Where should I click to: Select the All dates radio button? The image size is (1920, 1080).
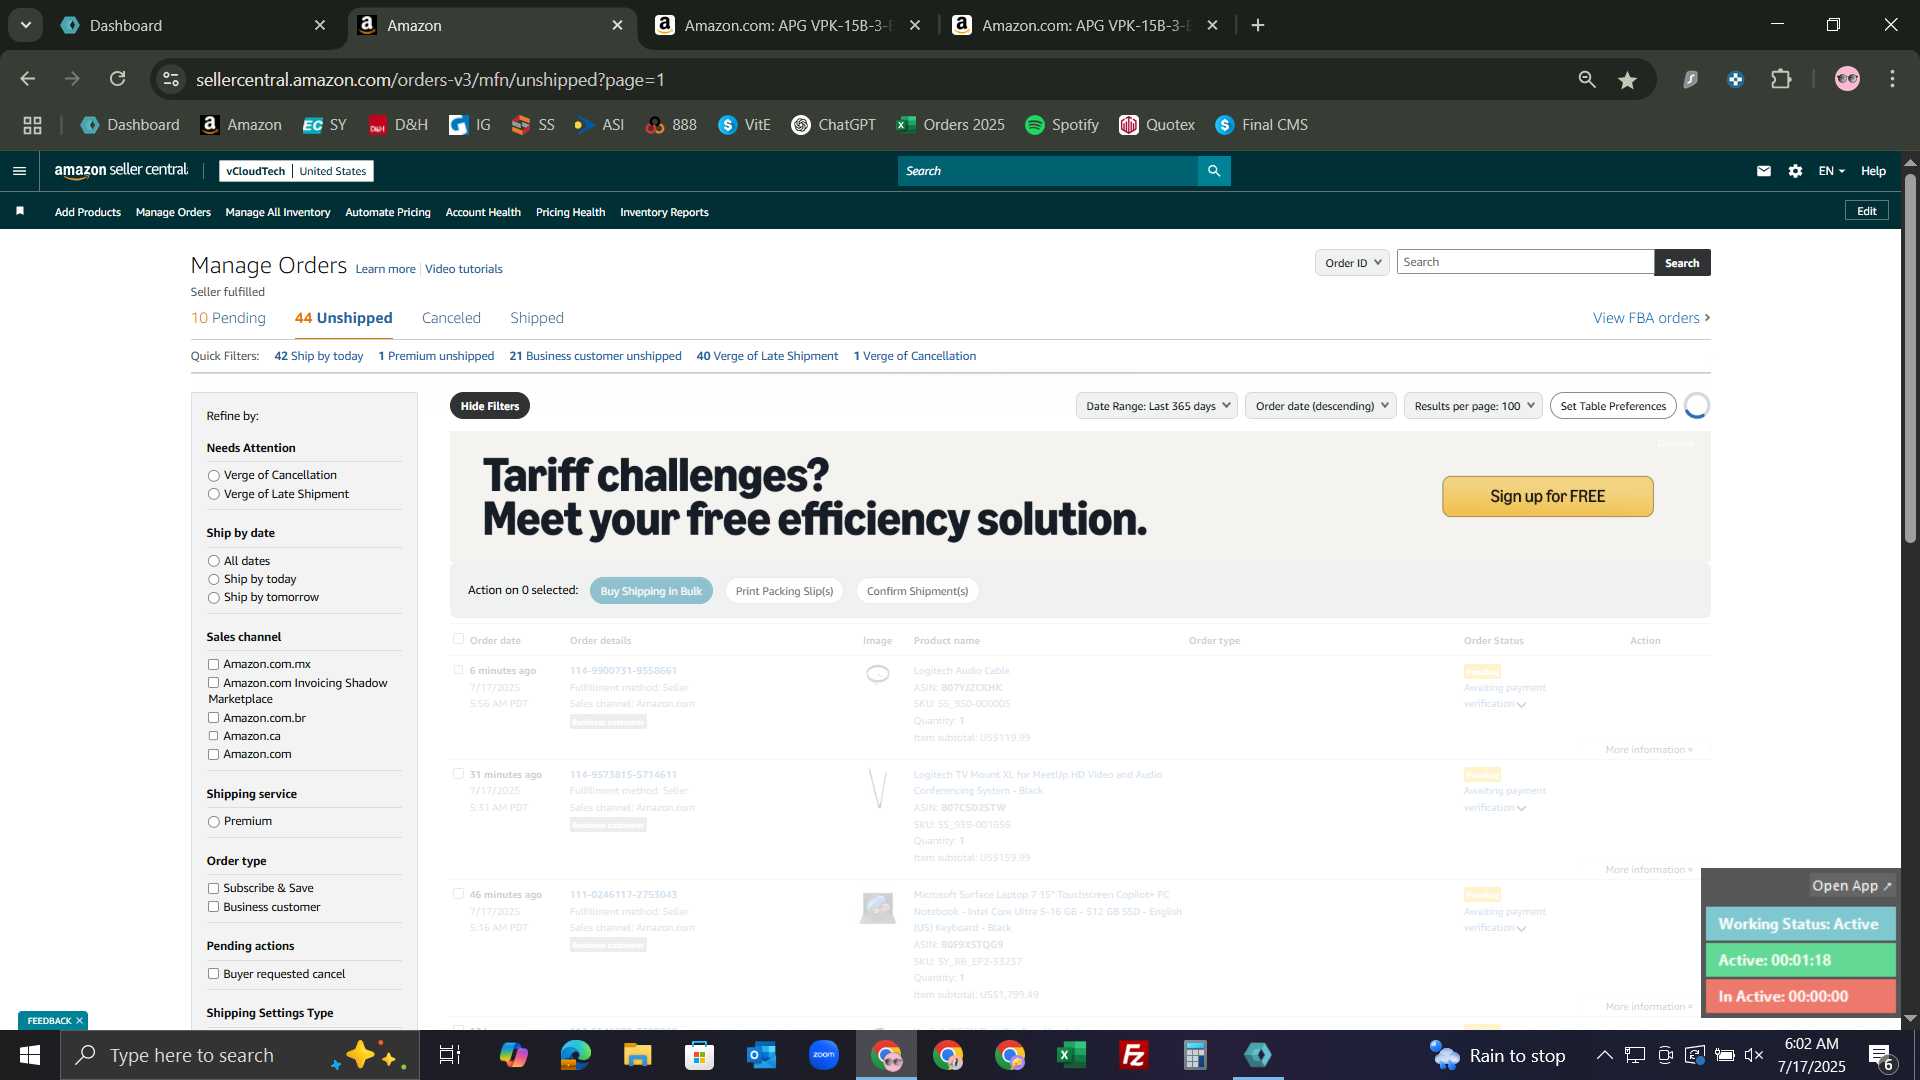point(213,561)
